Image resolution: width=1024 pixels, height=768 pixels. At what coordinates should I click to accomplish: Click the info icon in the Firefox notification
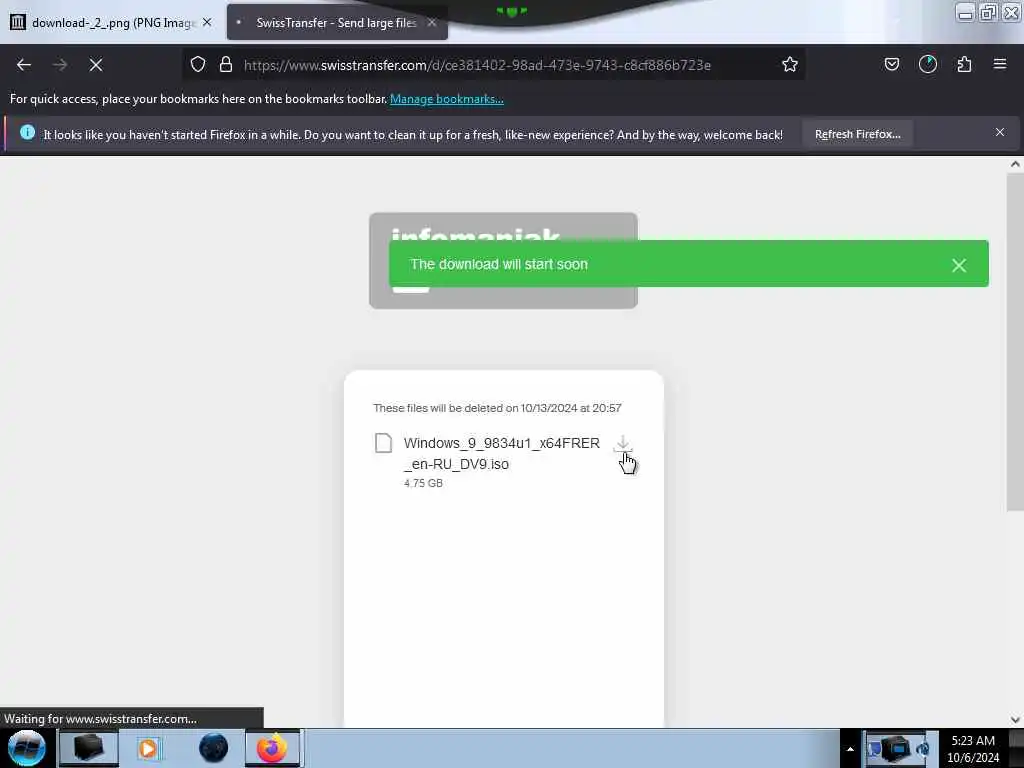tap(27, 133)
